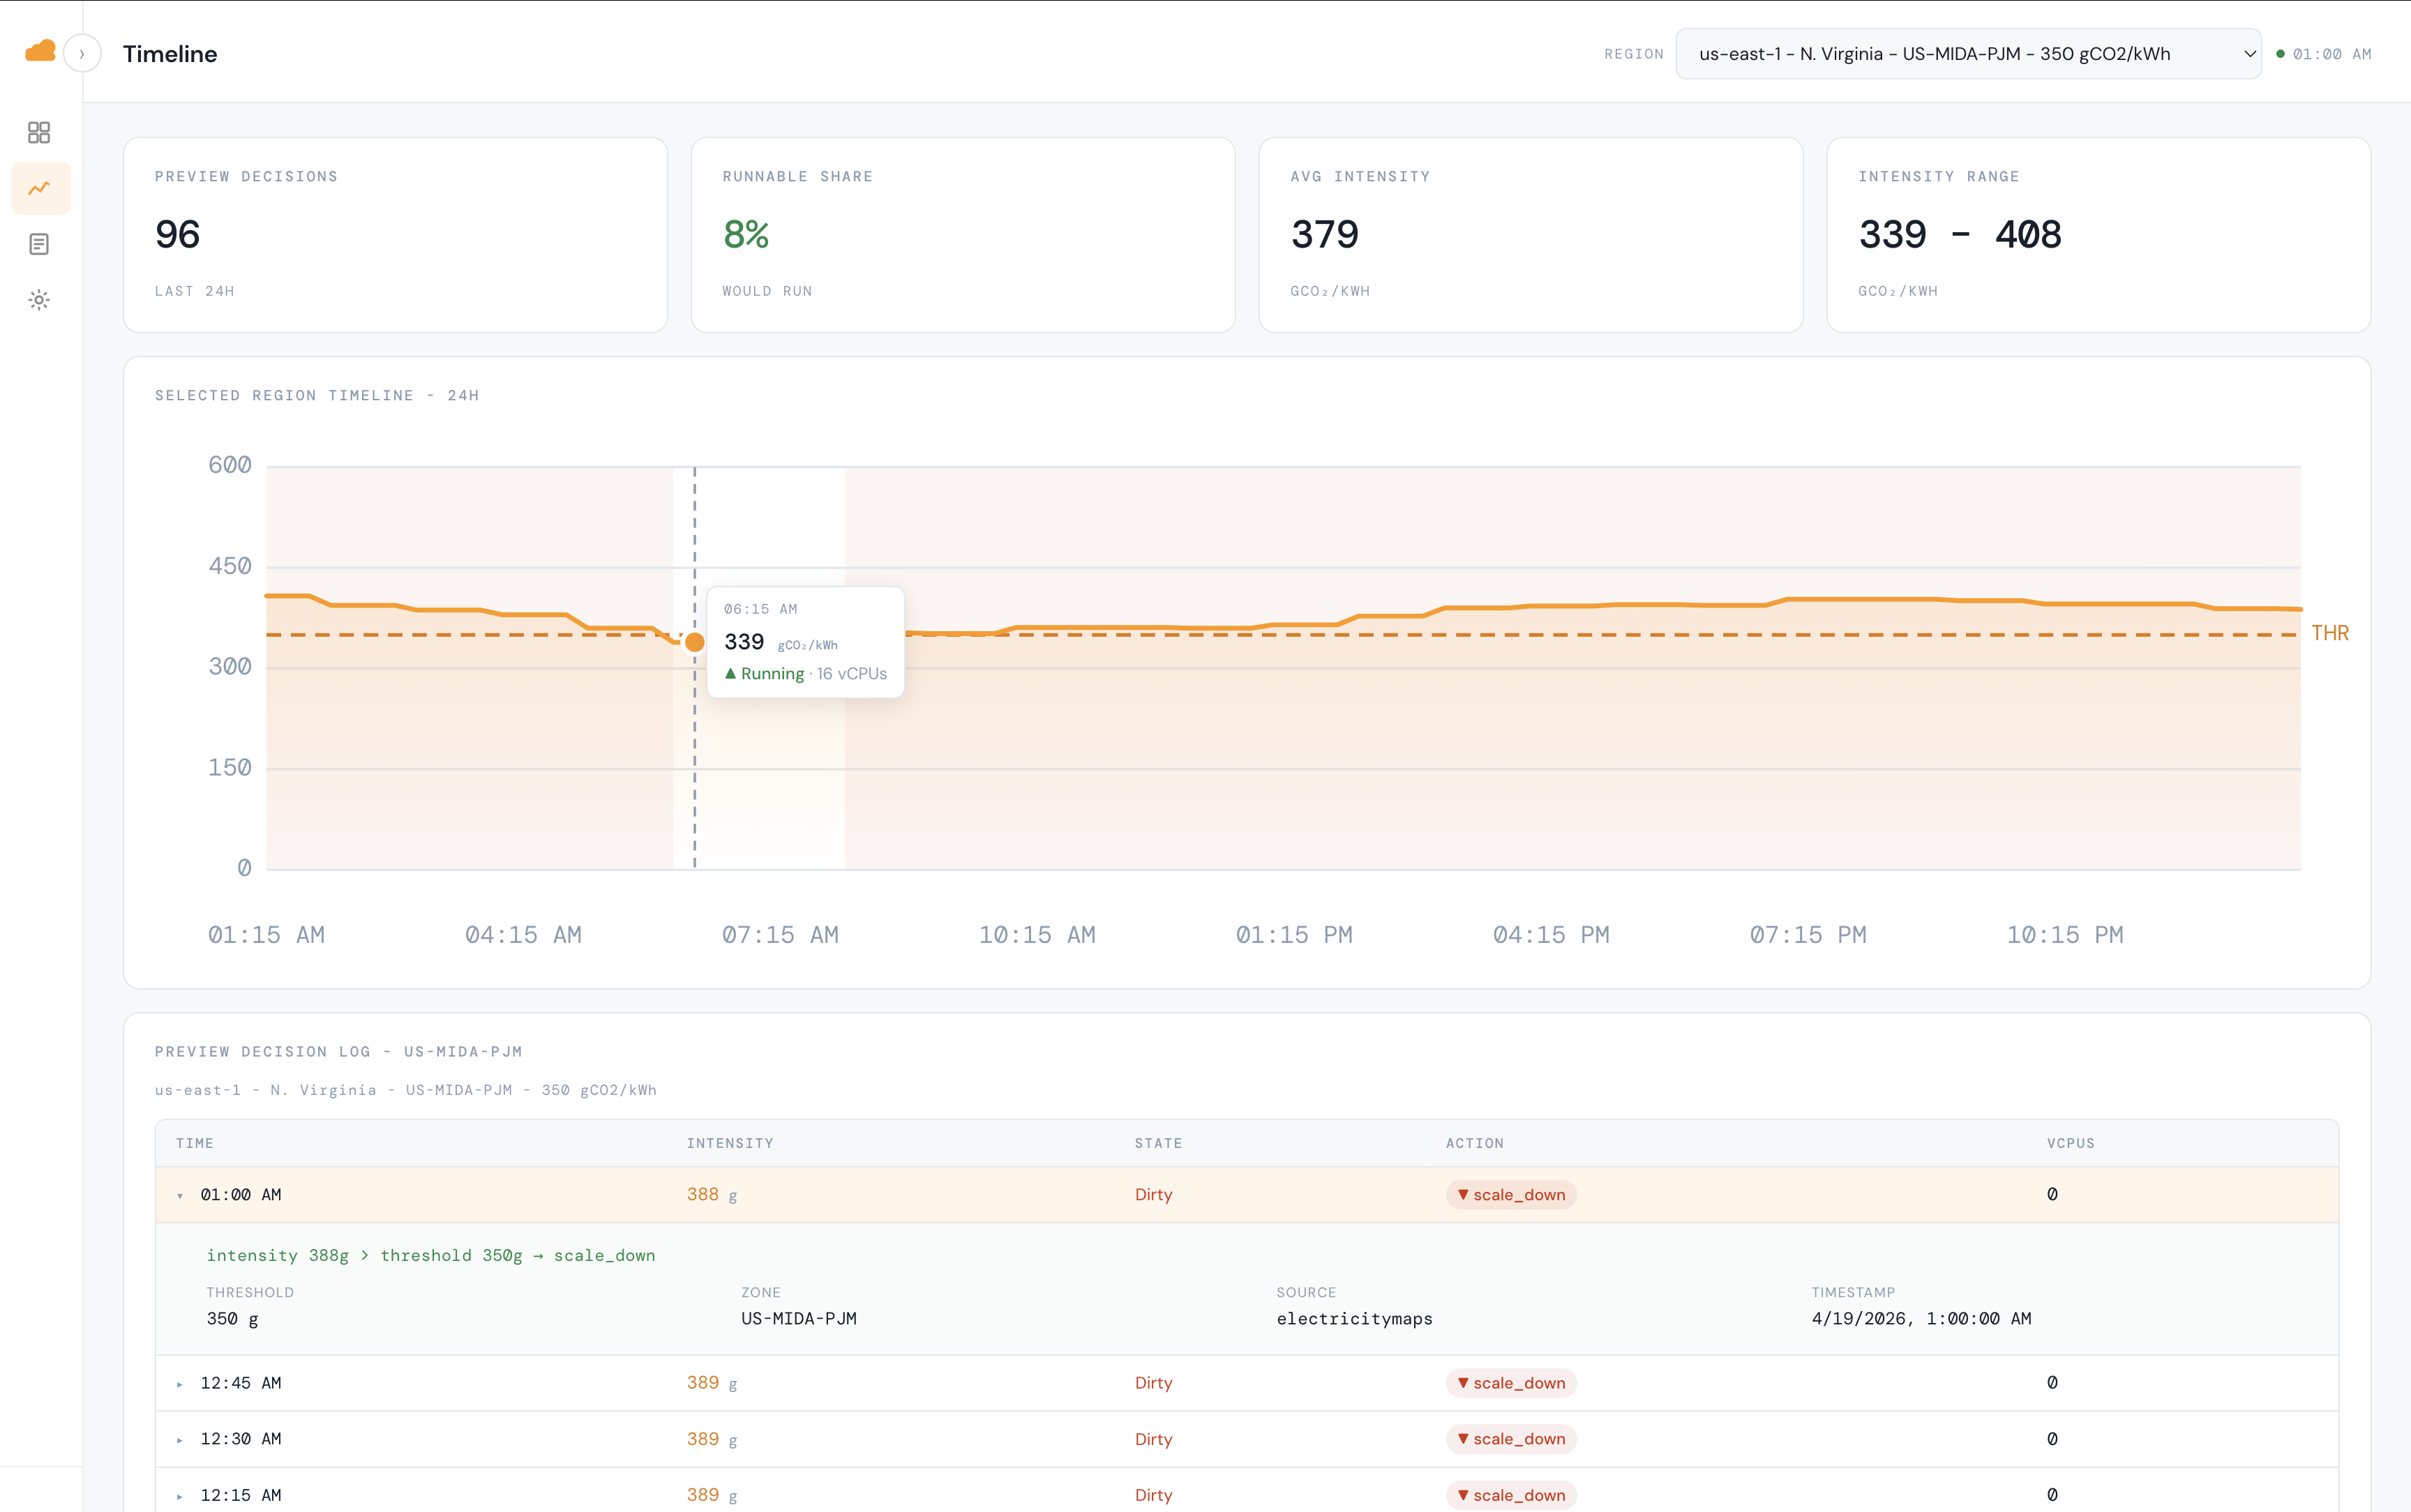This screenshot has width=2411, height=1512.
Task: Click the Runnable Share 8% card
Action: (962, 235)
